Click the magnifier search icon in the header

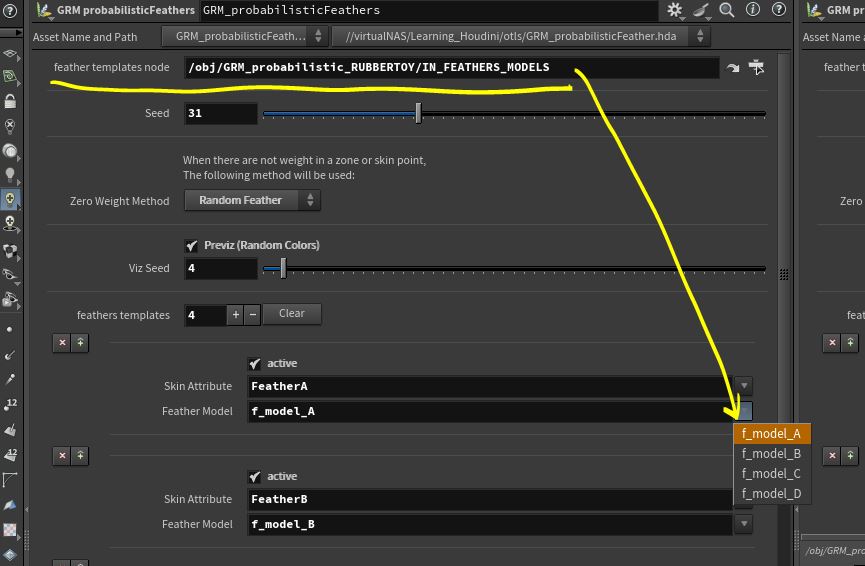[727, 10]
